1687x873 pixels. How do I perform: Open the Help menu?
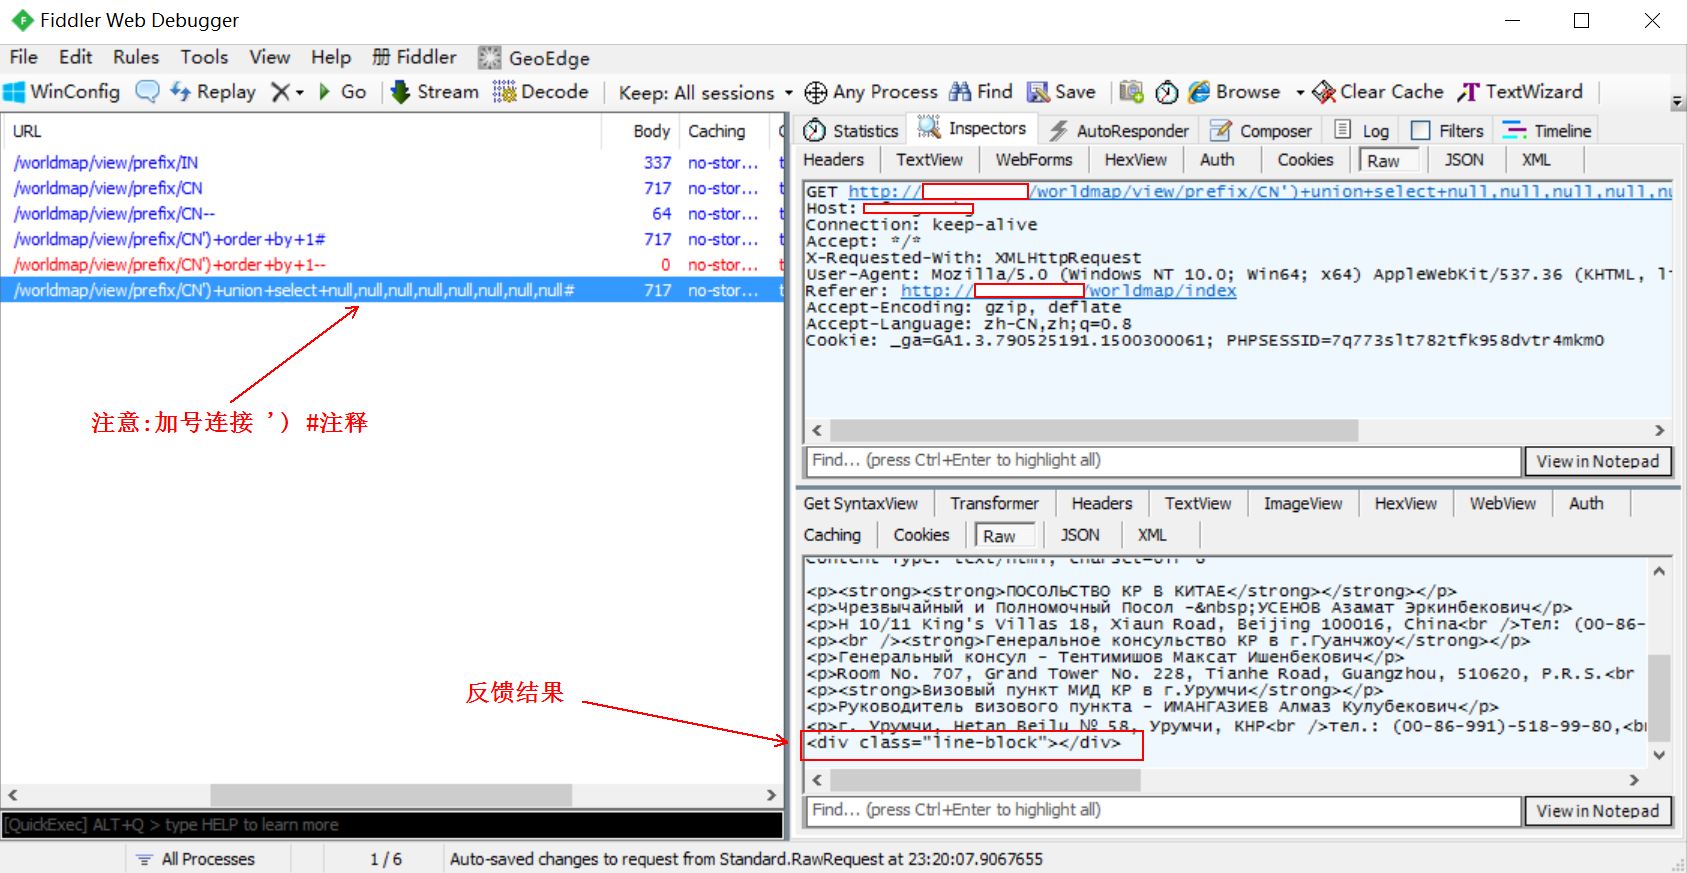coord(330,57)
